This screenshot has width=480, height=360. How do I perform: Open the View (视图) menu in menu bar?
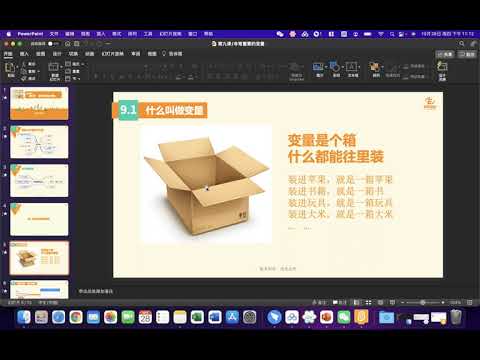(x=85, y=34)
